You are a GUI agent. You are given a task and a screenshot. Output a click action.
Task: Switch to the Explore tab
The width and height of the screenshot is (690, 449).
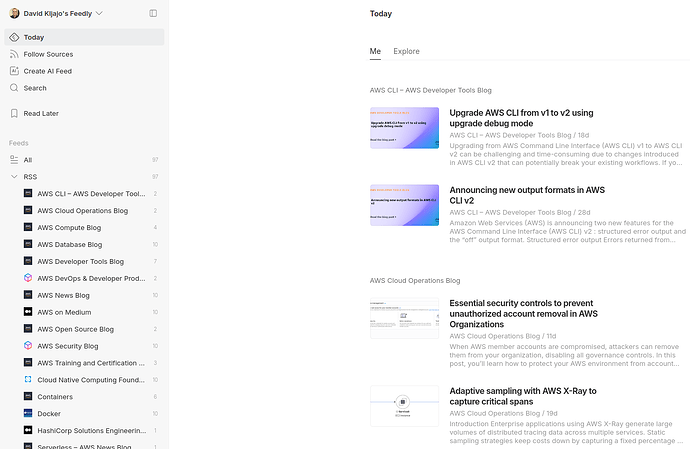[x=406, y=51]
